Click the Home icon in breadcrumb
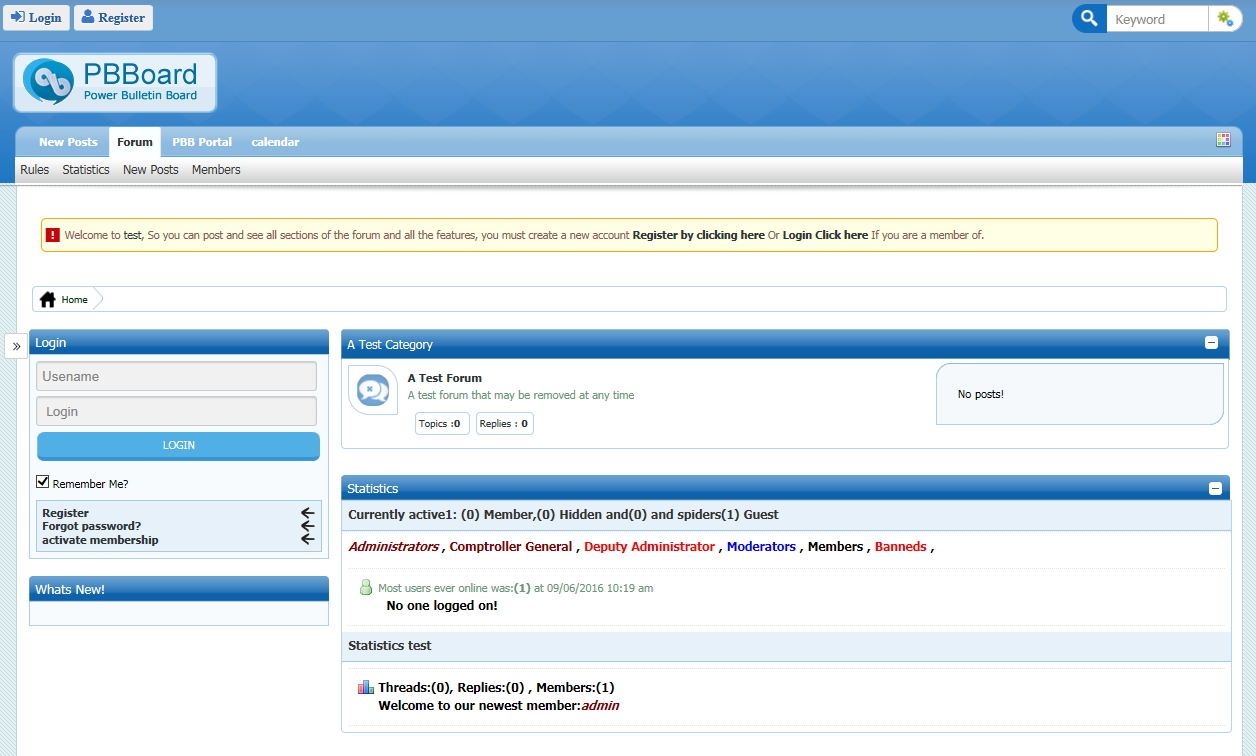Image resolution: width=1256 pixels, height=756 pixels. pos(47,299)
